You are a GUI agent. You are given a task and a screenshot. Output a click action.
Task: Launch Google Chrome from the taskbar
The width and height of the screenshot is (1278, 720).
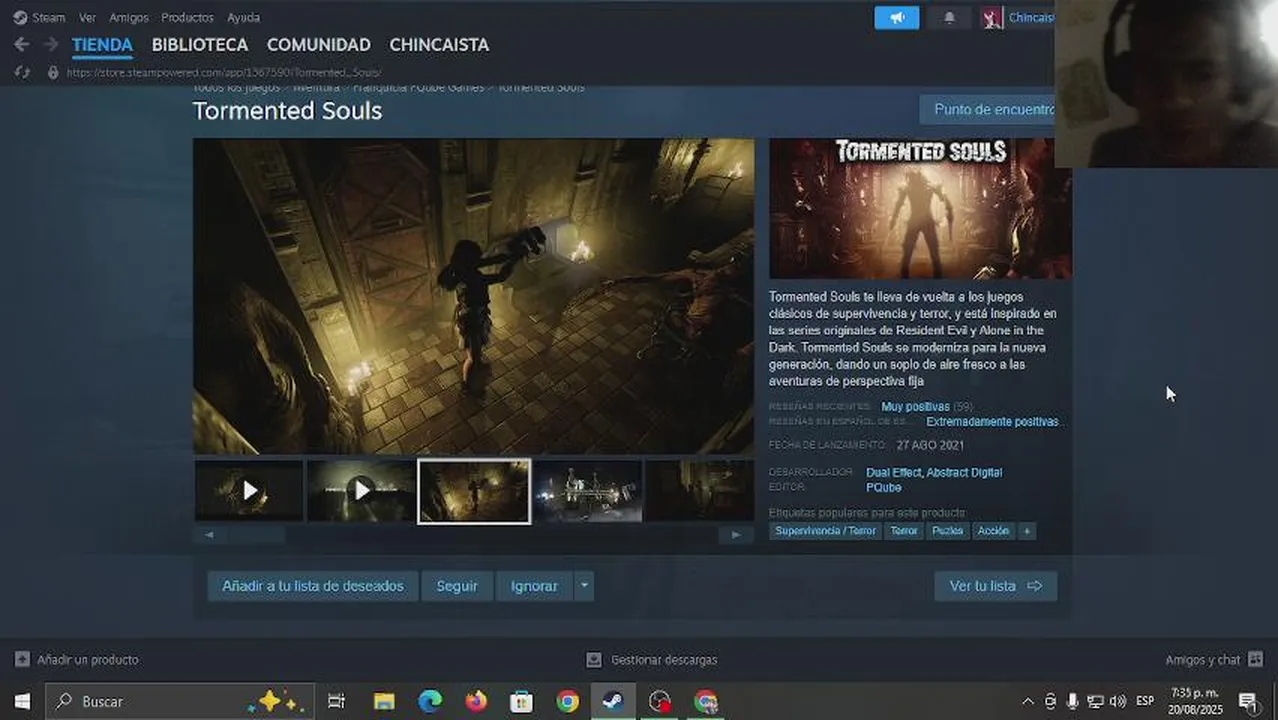568,701
